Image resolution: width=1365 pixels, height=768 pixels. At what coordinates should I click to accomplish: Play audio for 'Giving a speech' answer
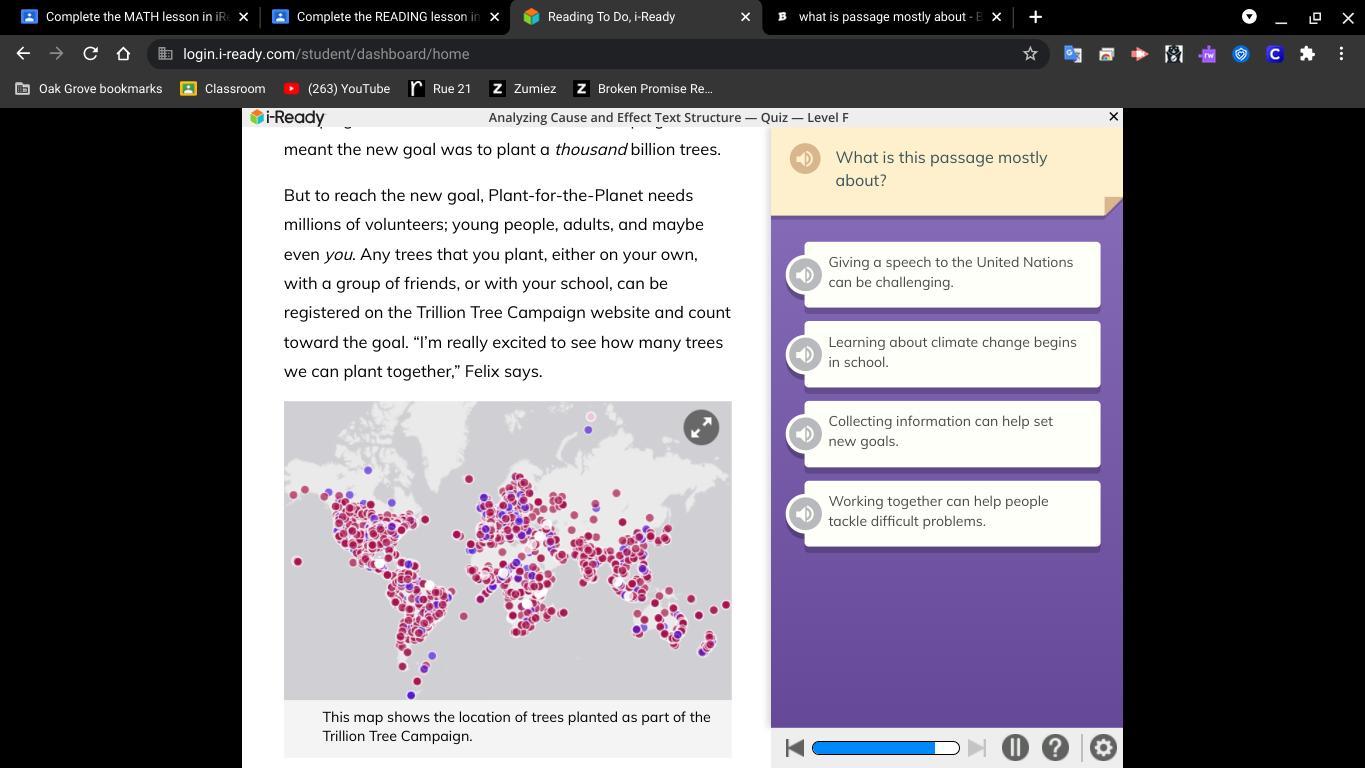pos(805,275)
